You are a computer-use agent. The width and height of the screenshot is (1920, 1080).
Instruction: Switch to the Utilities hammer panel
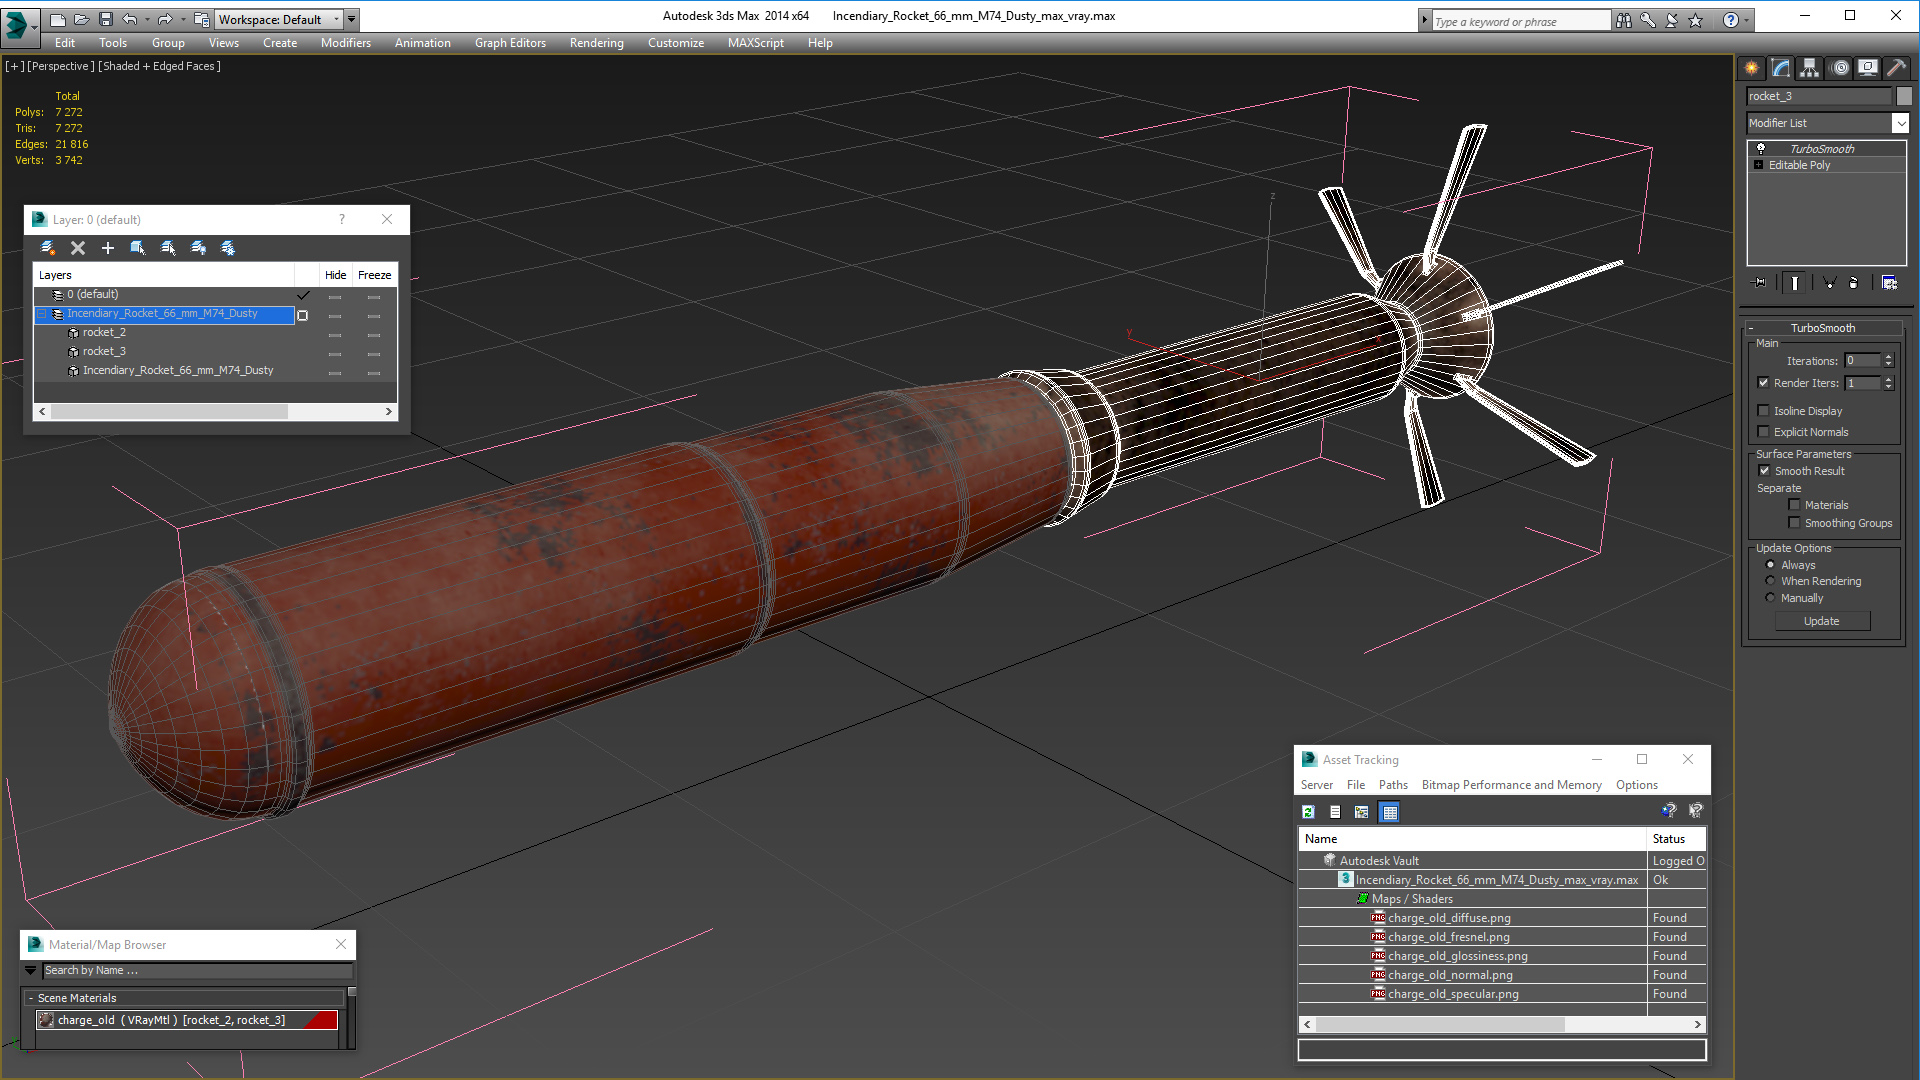click(1896, 68)
